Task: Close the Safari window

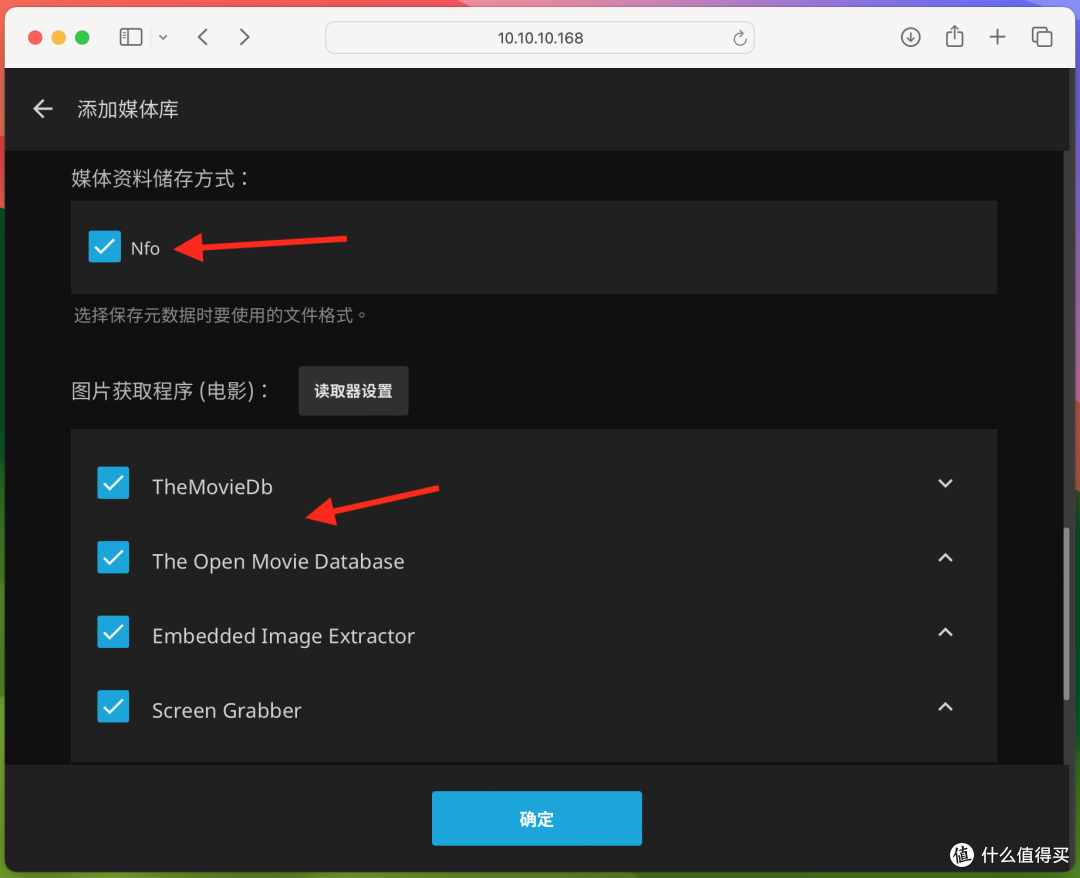Action: pos(35,37)
